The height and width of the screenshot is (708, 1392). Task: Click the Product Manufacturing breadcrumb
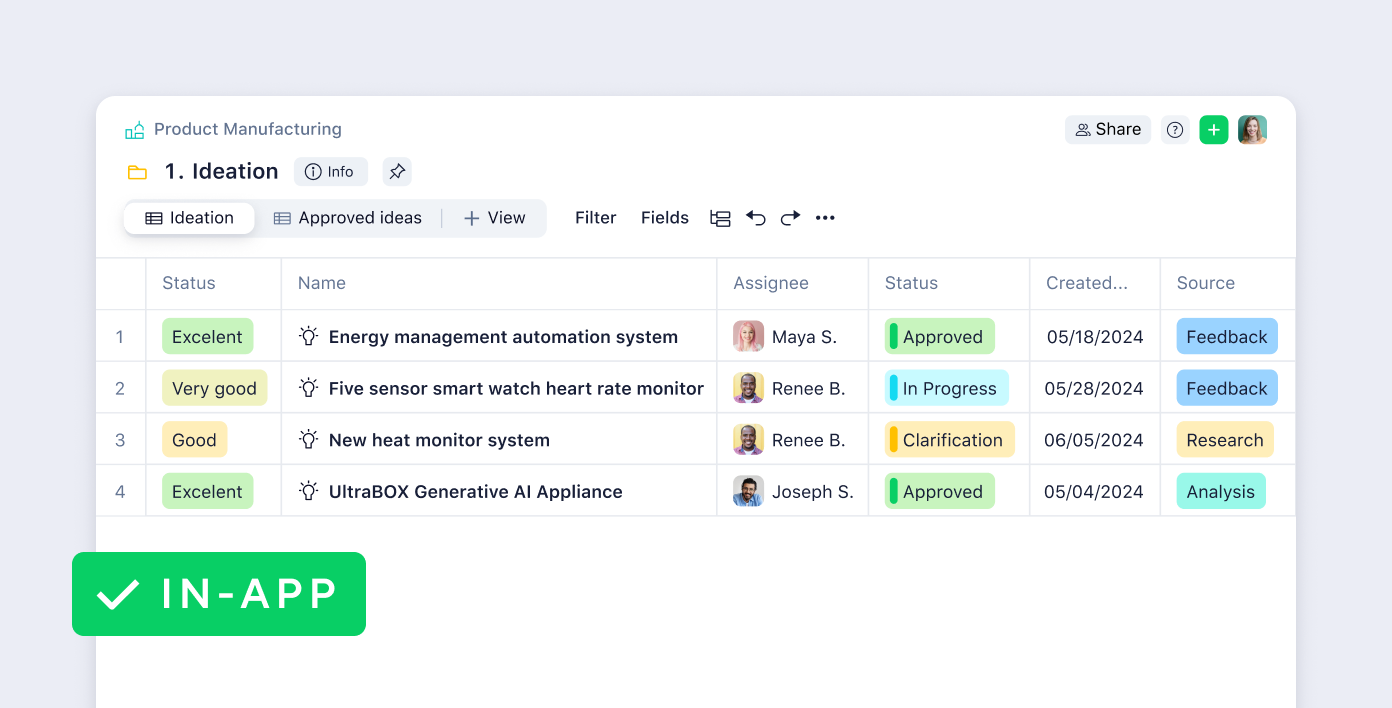[x=247, y=129]
